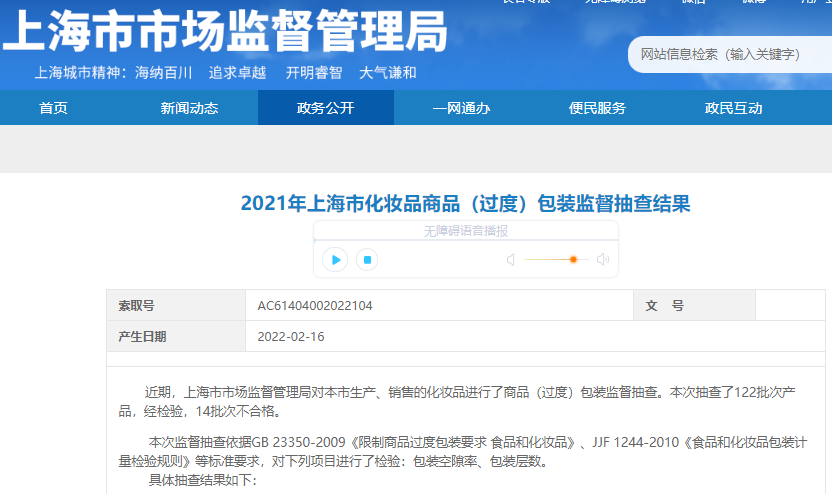This screenshot has width=832, height=494.
Task: Select the date value 2022-02-16
Action: tap(291, 336)
